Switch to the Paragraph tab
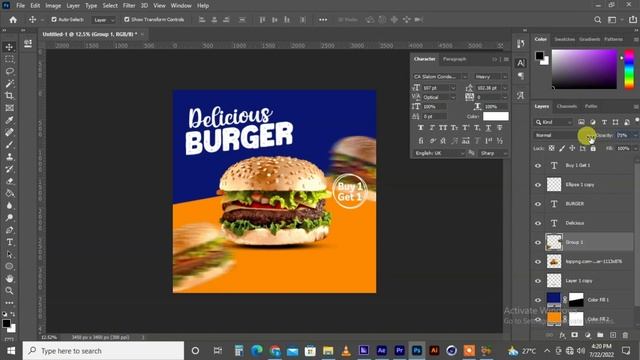The image size is (640, 360). coord(454,59)
